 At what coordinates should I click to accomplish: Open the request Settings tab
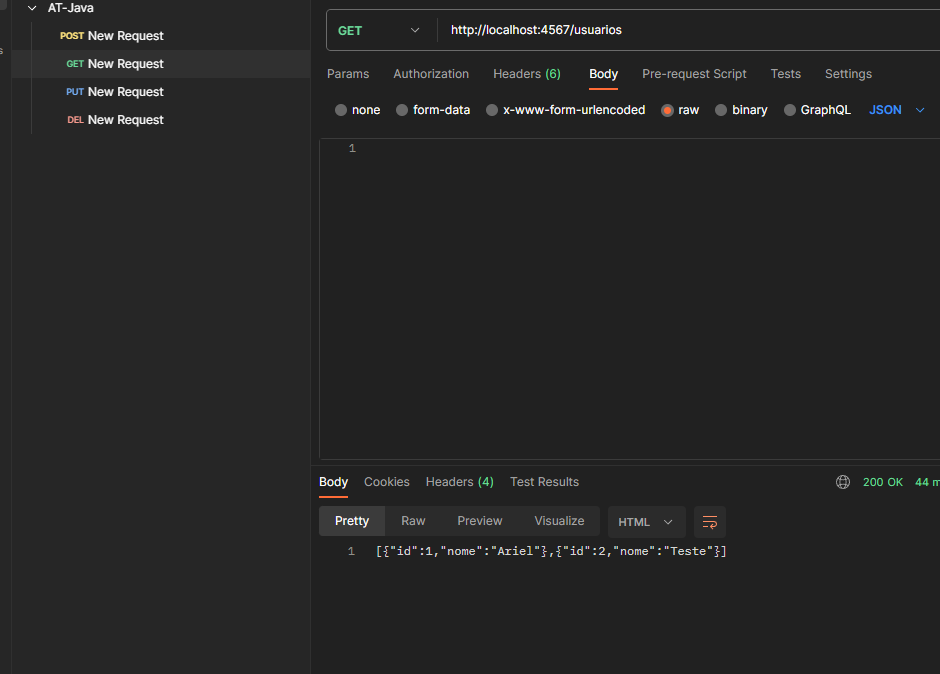coord(848,74)
